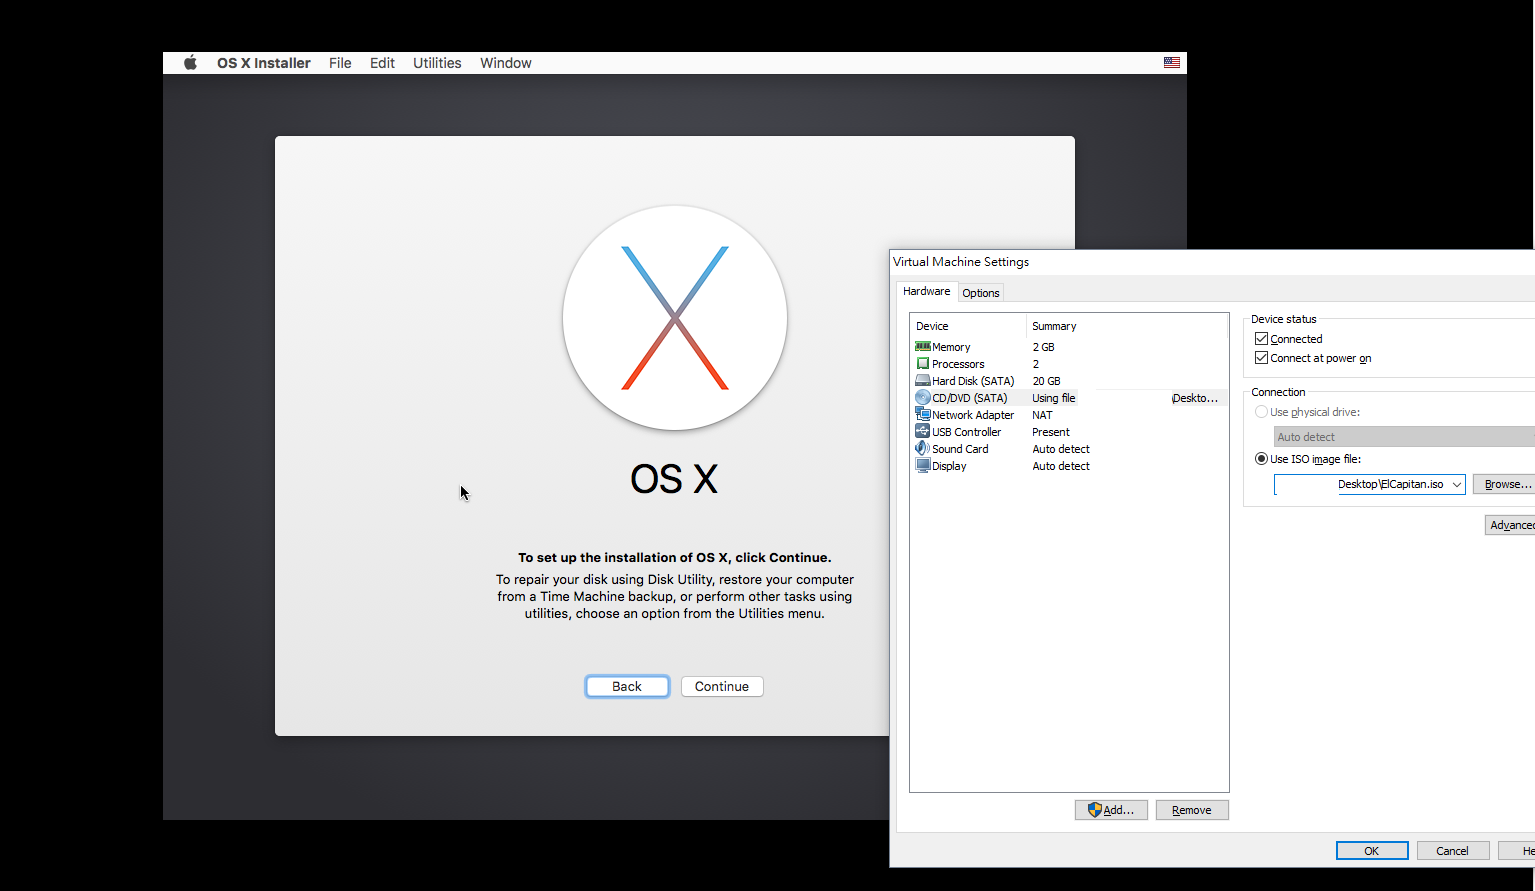Click the Memory device icon
This screenshot has width=1535, height=891.
pyautogui.click(x=922, y=346)
